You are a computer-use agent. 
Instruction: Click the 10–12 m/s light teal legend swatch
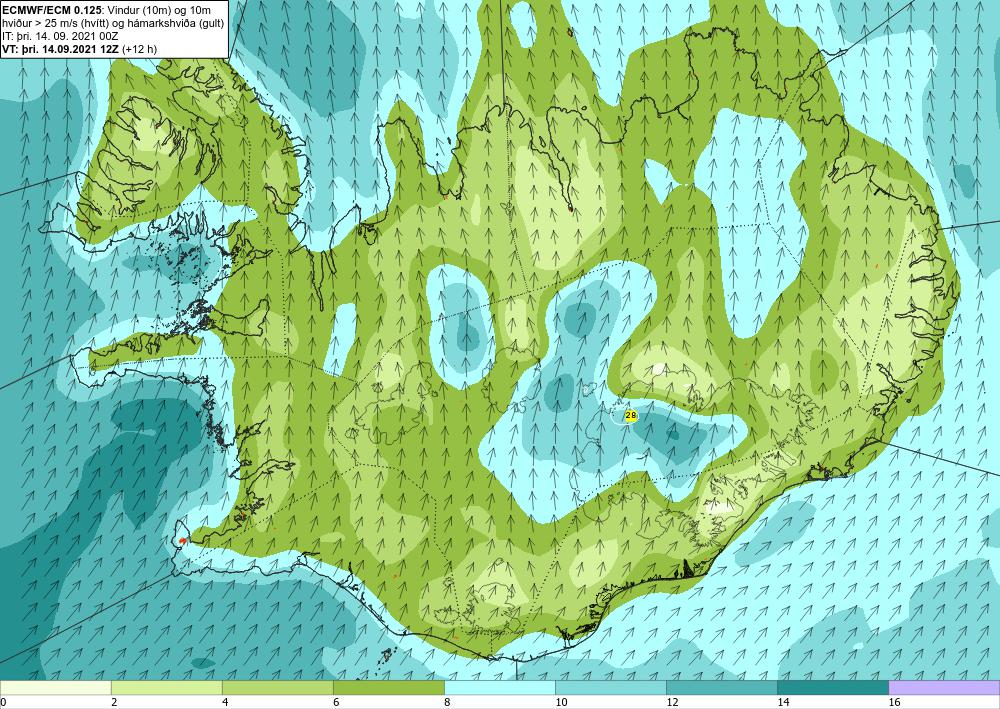coord(611,687)
